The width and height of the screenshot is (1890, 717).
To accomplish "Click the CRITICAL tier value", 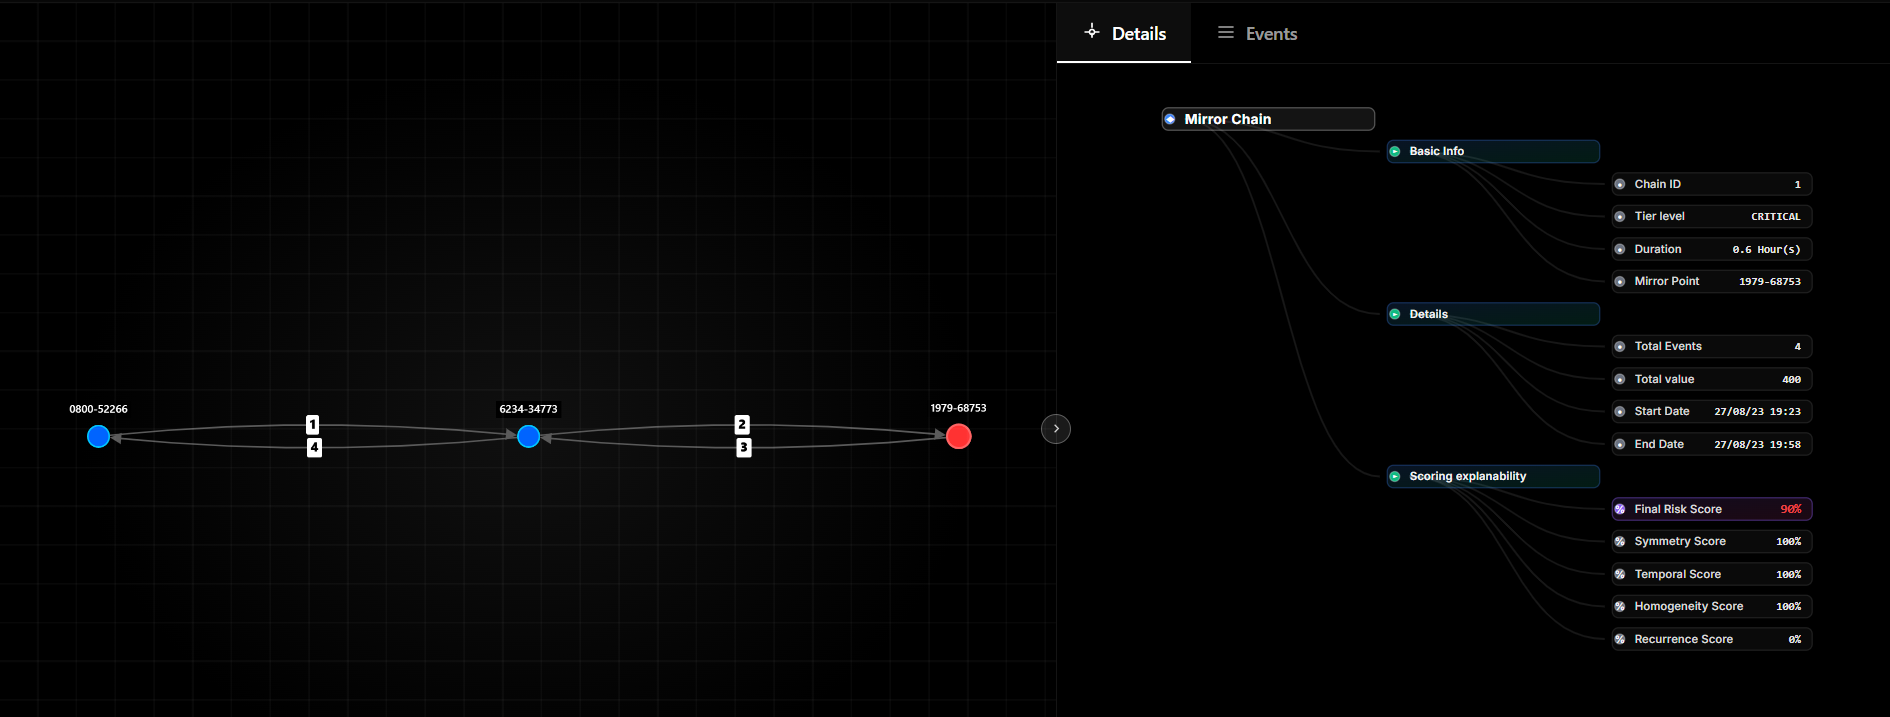I will click(1775, 217).
